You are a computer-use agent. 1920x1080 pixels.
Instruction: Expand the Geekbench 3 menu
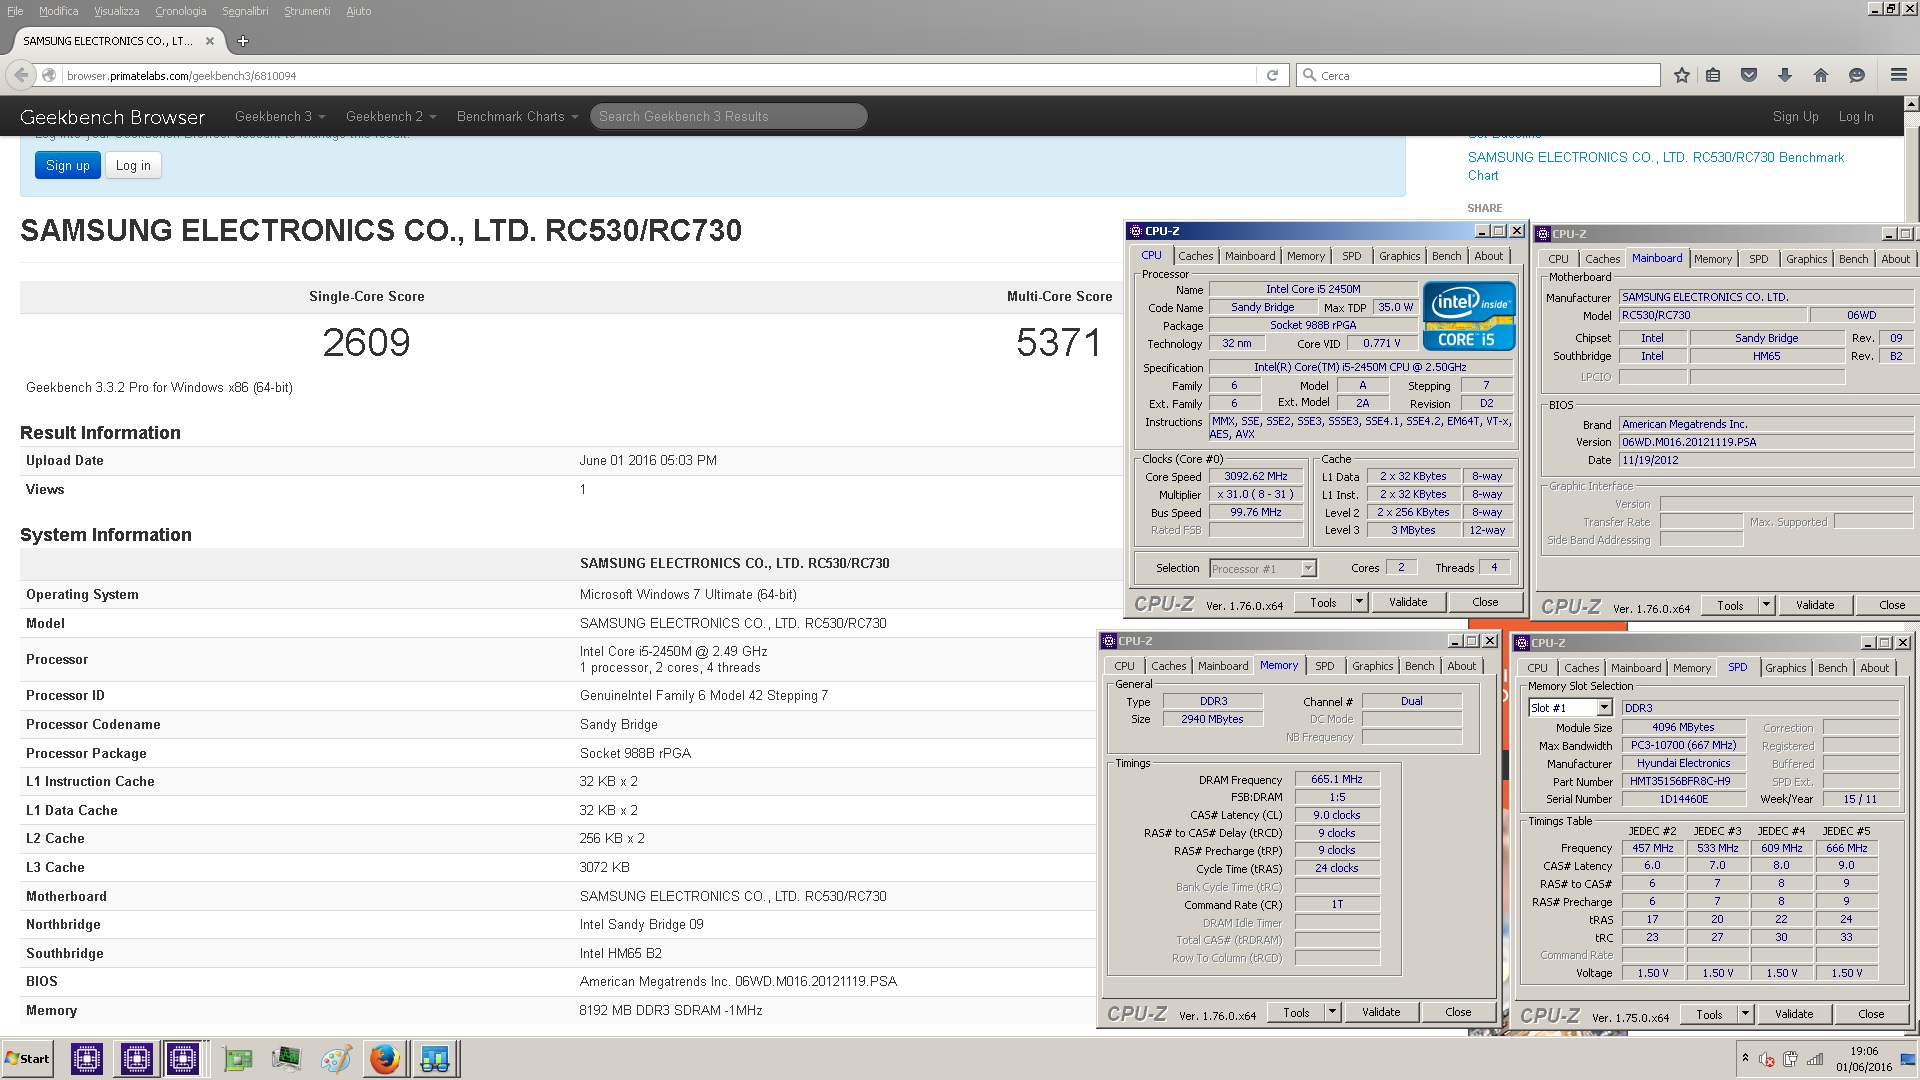click(x=280, y=116)
